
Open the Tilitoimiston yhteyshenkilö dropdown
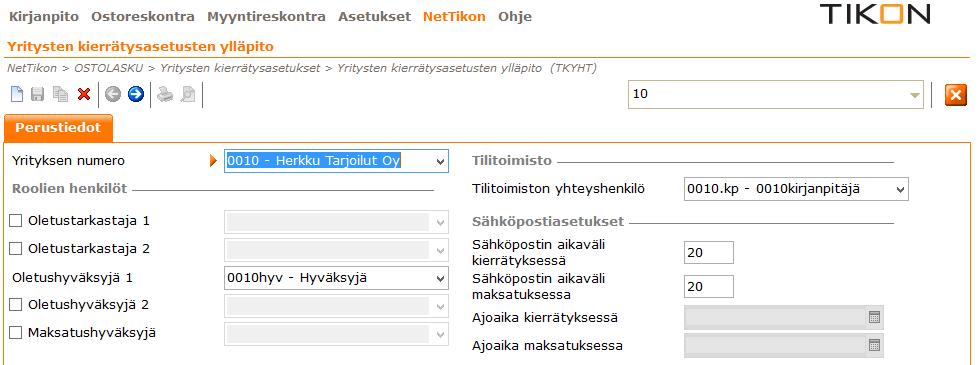tap(900, 189)
